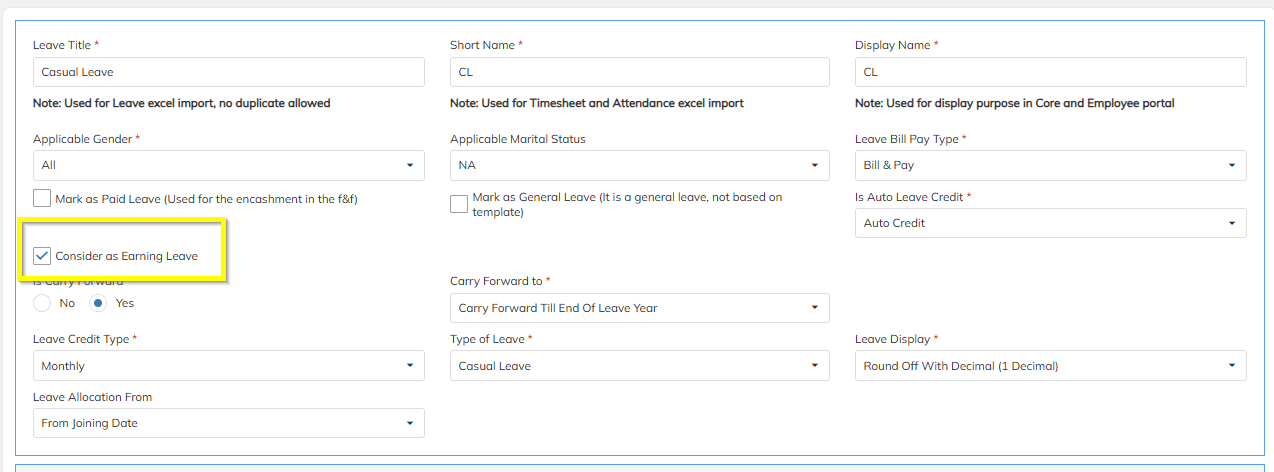The width and height of the screenshot is (1274, 472).
Task: Check the Mark as Paid Leave checkbox
Action: pos(42,198)
